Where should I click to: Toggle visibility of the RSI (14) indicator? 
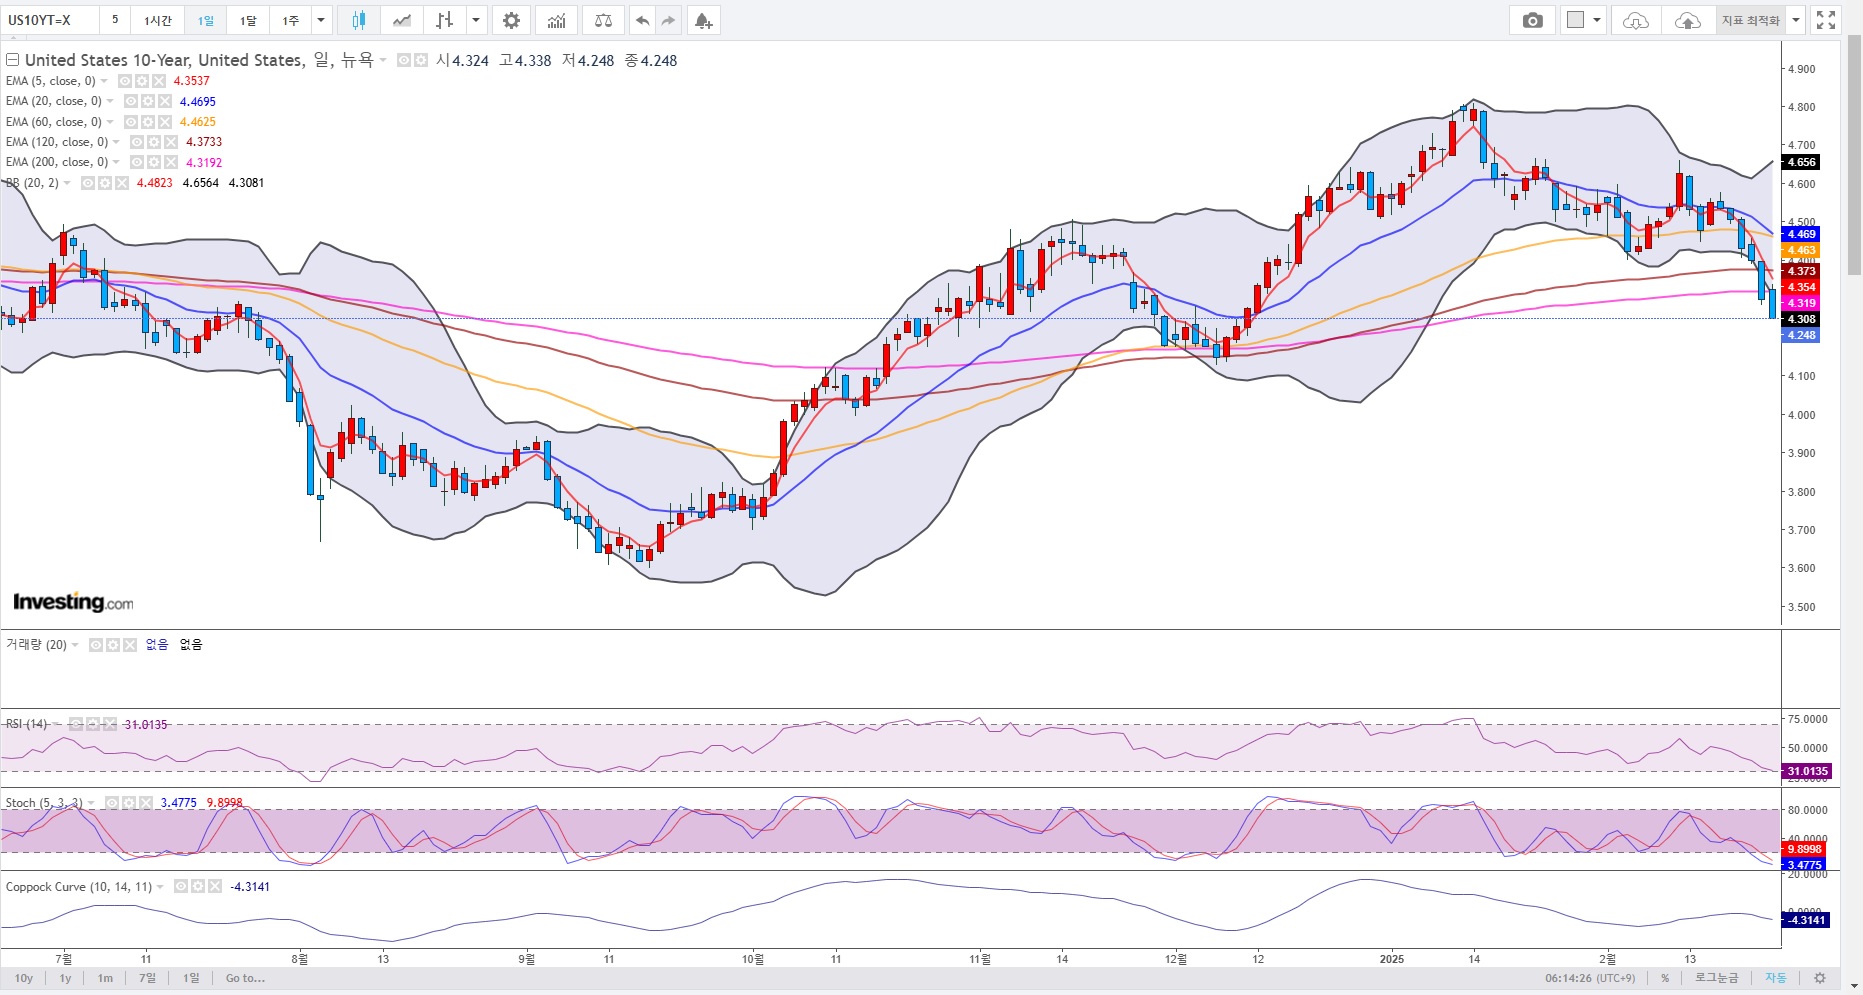76,724
